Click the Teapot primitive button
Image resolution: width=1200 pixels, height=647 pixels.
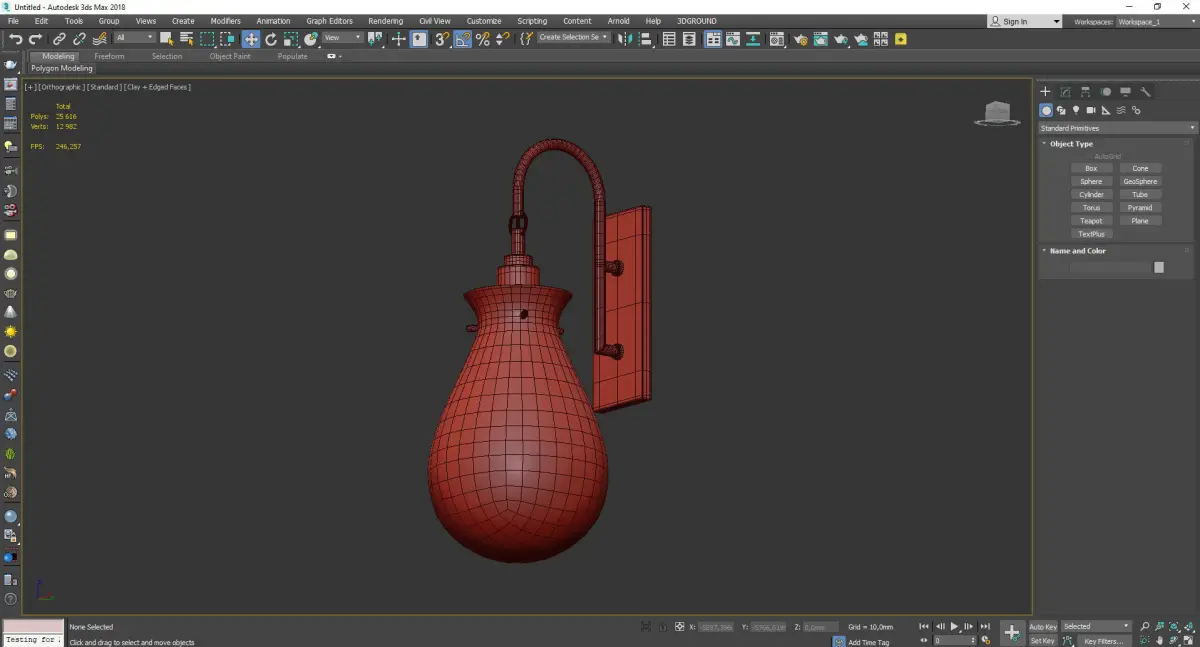(1091, 221)
